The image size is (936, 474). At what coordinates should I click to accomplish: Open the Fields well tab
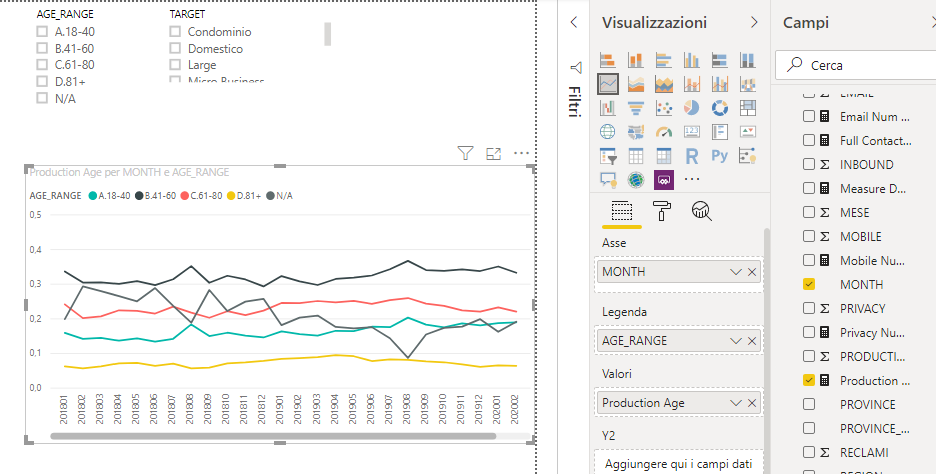coord(621,211)
